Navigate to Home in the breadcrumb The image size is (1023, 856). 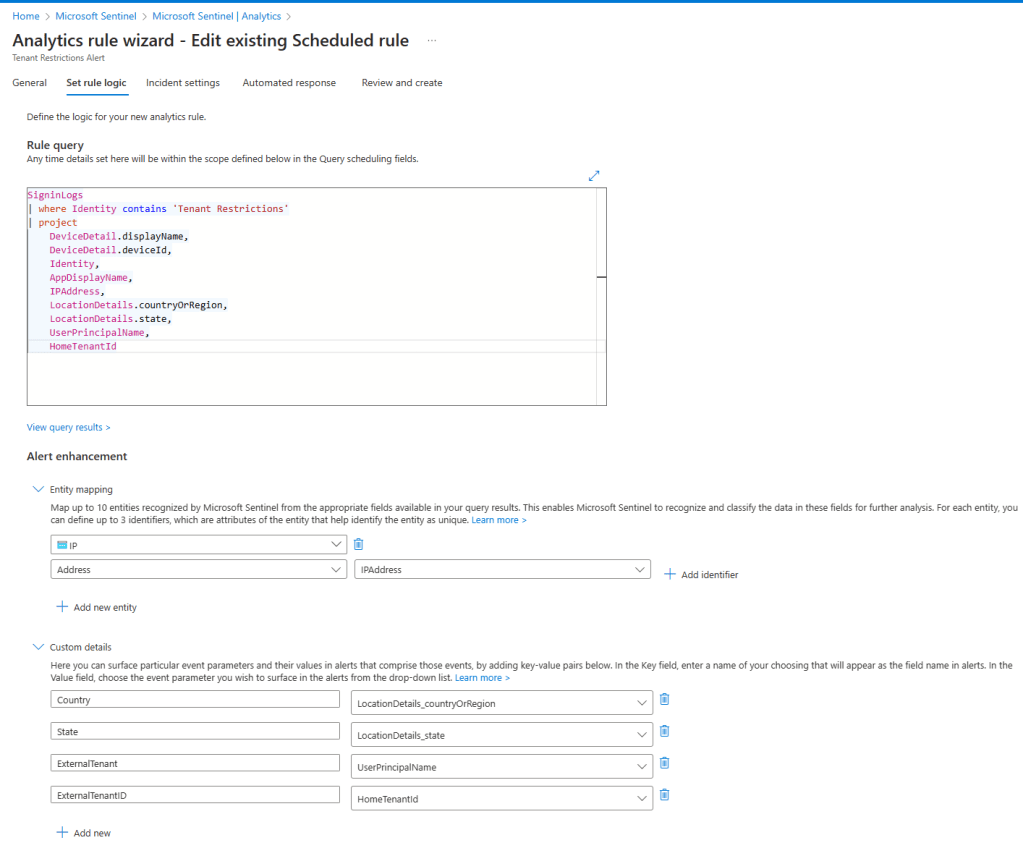click(x=25, y=16)
